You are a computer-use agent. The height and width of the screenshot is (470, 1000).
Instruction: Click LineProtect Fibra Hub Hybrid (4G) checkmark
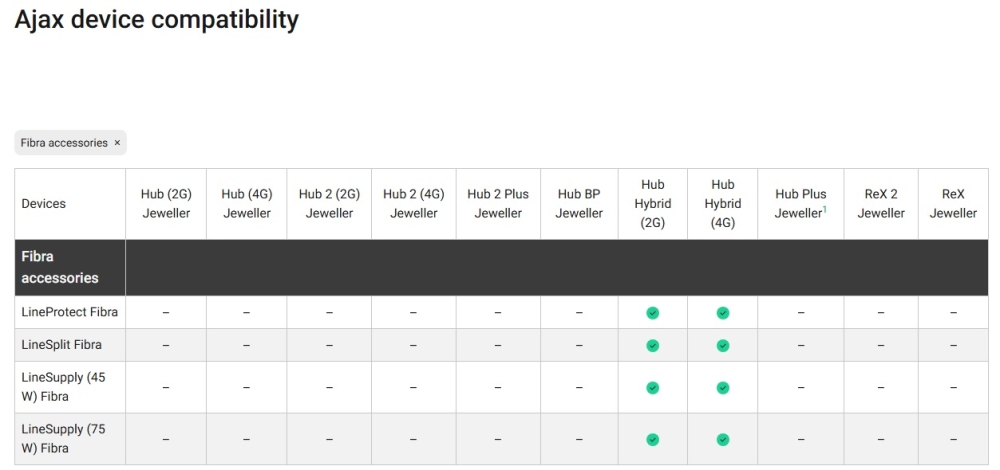pos(723,313)
